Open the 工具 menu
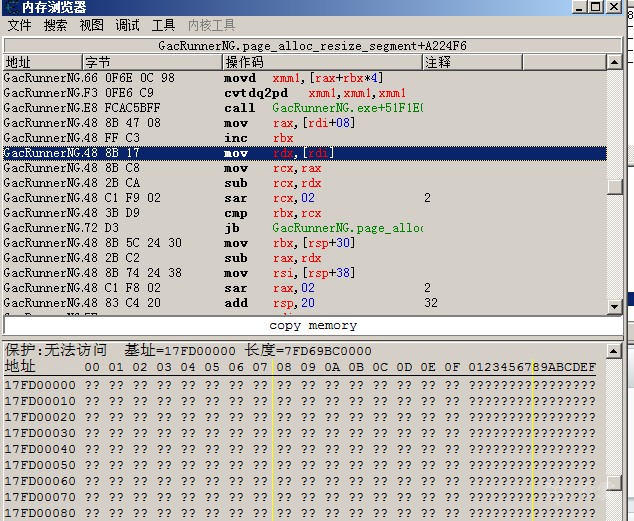The image size is (634, 521). tap(163, 25)
